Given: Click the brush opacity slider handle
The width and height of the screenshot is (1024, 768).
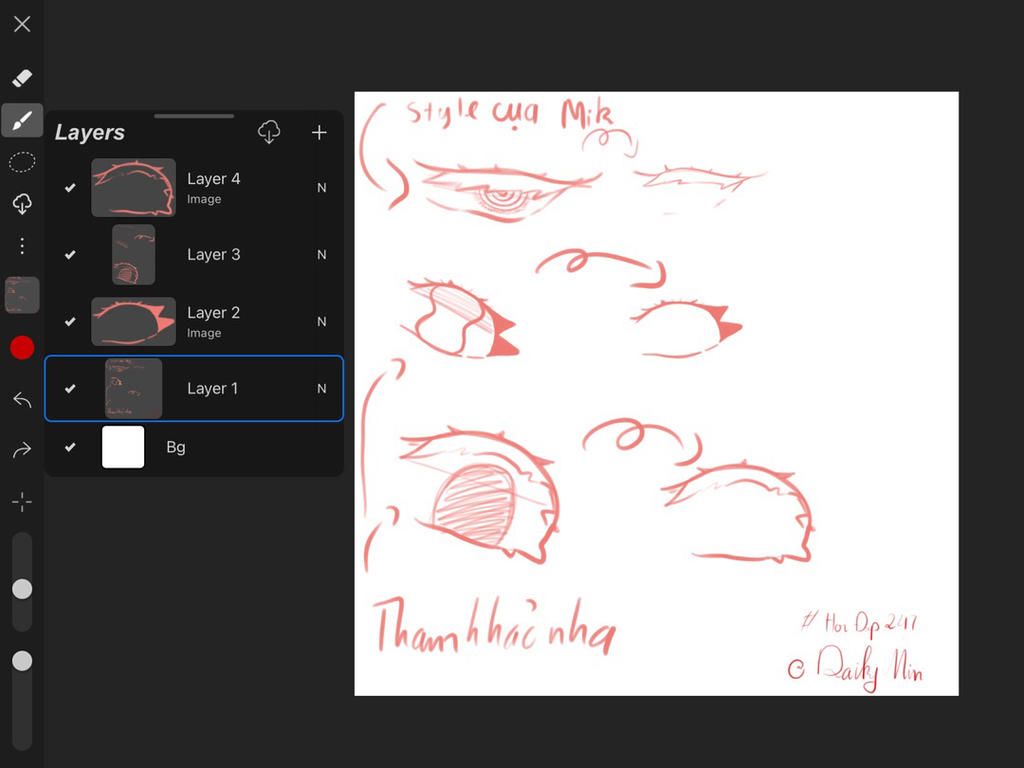Looking at the screenshot, I should 22,660.
